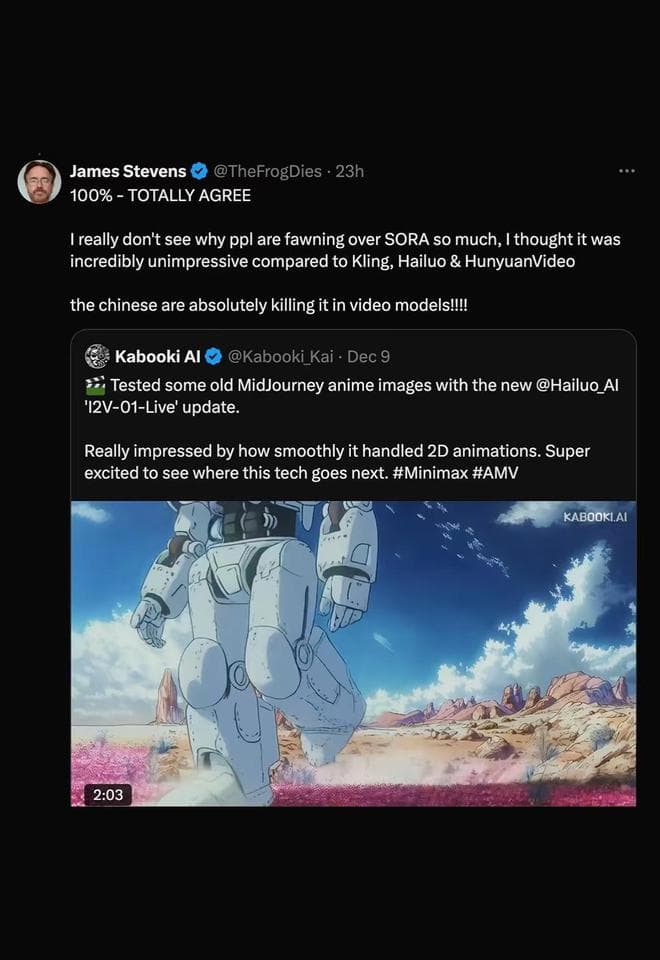This screenshot has height=960, width=660.
Task: Open James Stevens' profile avatar
Action: click(40, 181)
